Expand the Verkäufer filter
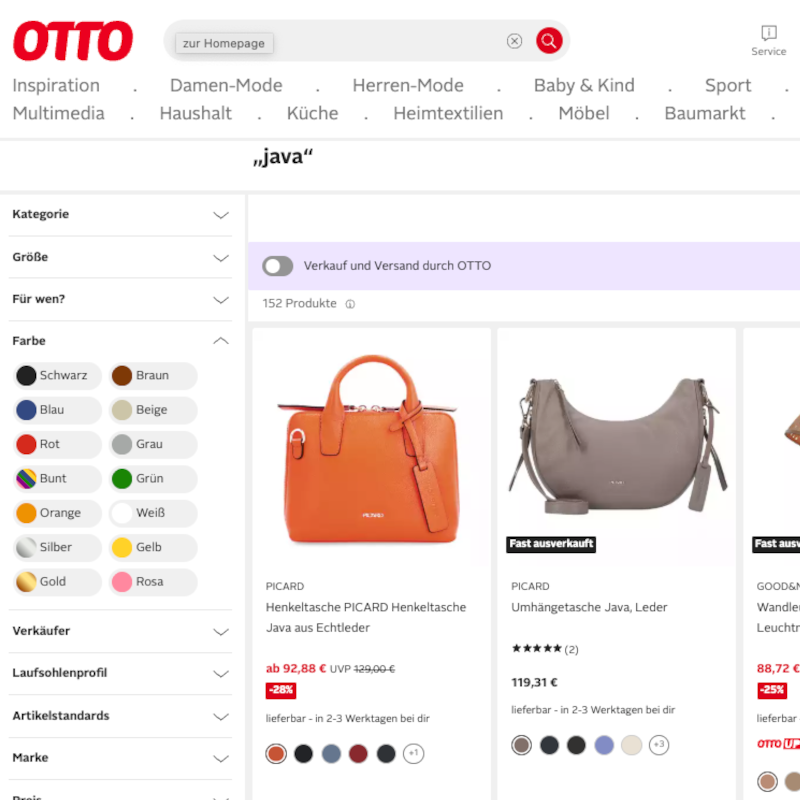800x800 pixels. pos(120,631)
